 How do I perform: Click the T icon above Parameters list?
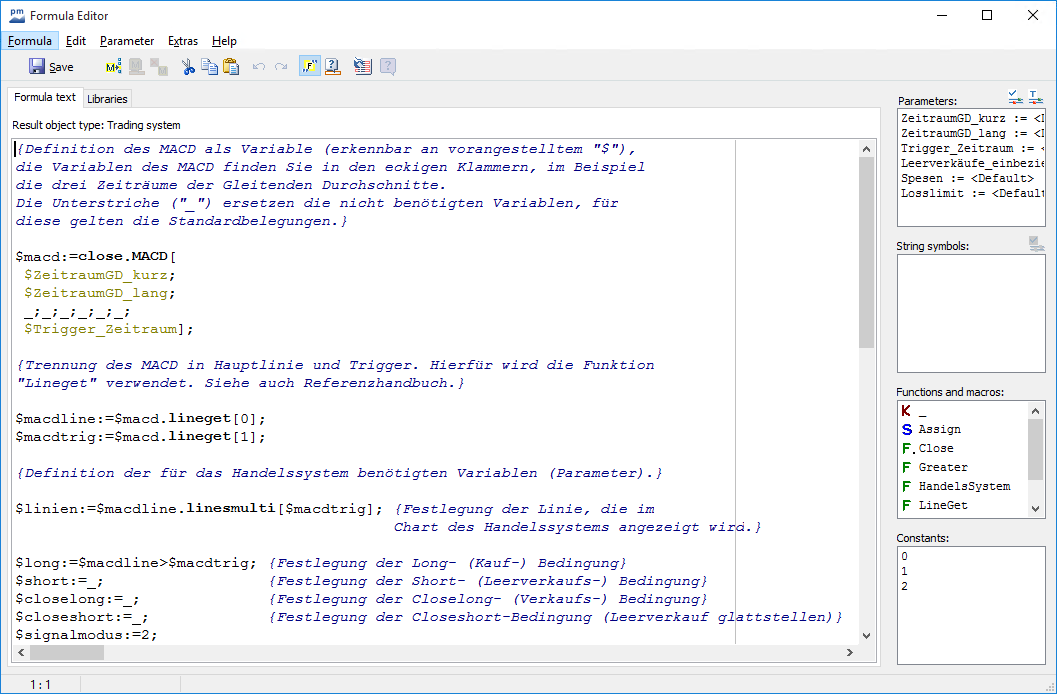pos(1035,98)
